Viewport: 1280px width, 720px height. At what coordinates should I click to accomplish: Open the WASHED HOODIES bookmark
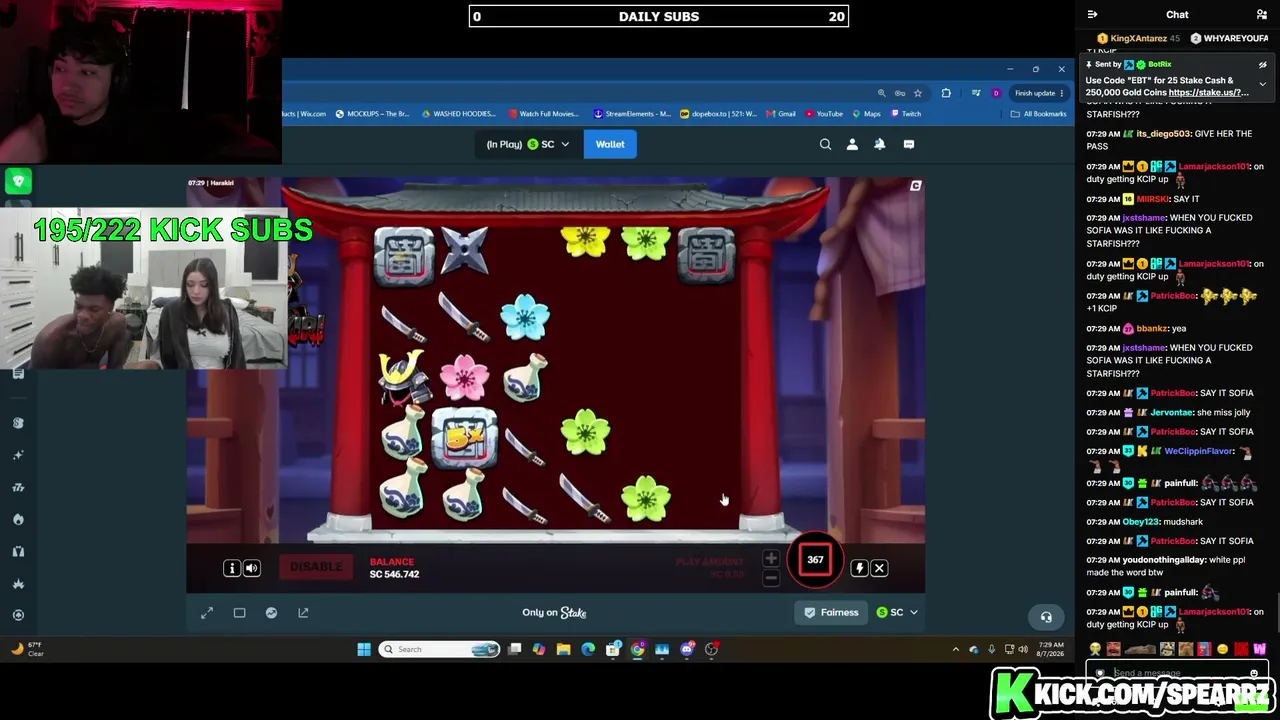point(459,114)
